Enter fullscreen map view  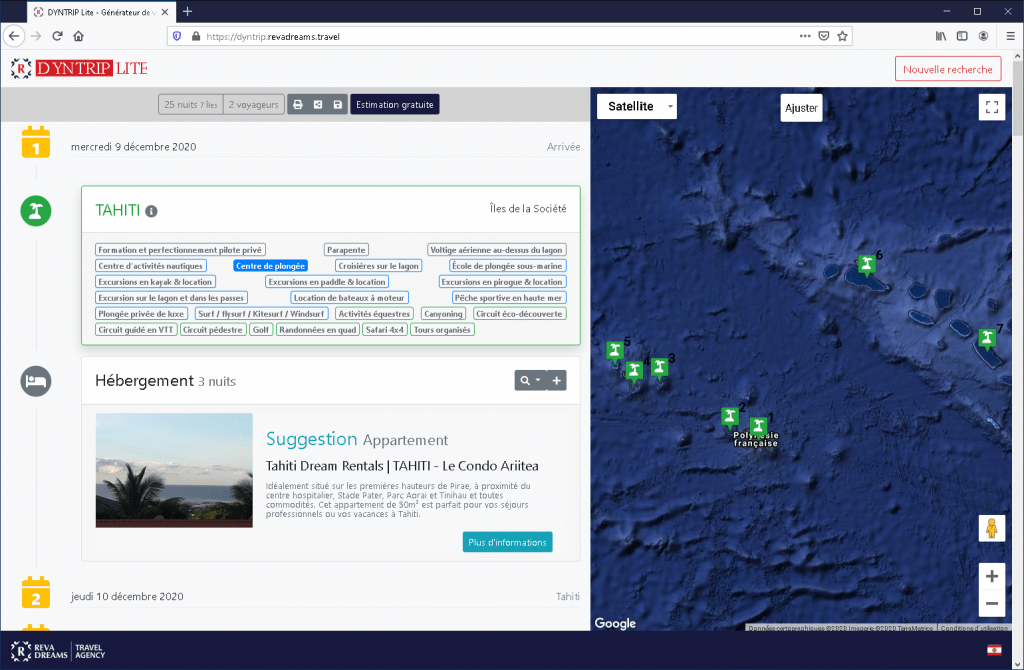pos(991,107)
